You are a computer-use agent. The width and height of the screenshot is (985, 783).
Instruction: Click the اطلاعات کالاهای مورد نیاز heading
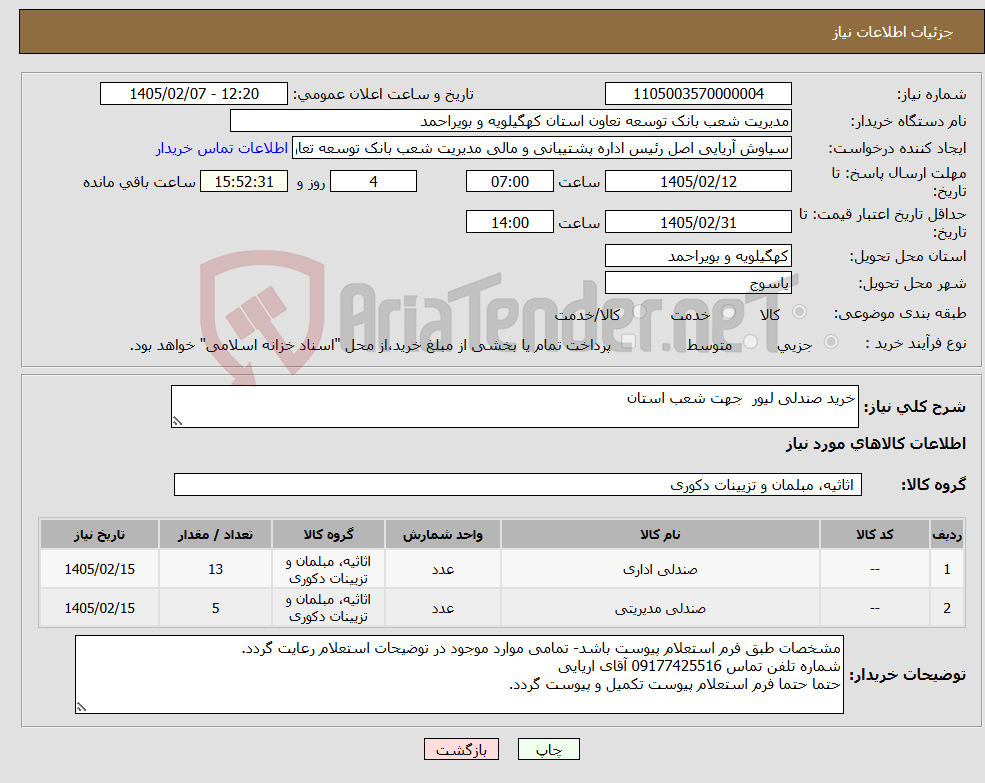pyautogui.click(x=876, y=444)
